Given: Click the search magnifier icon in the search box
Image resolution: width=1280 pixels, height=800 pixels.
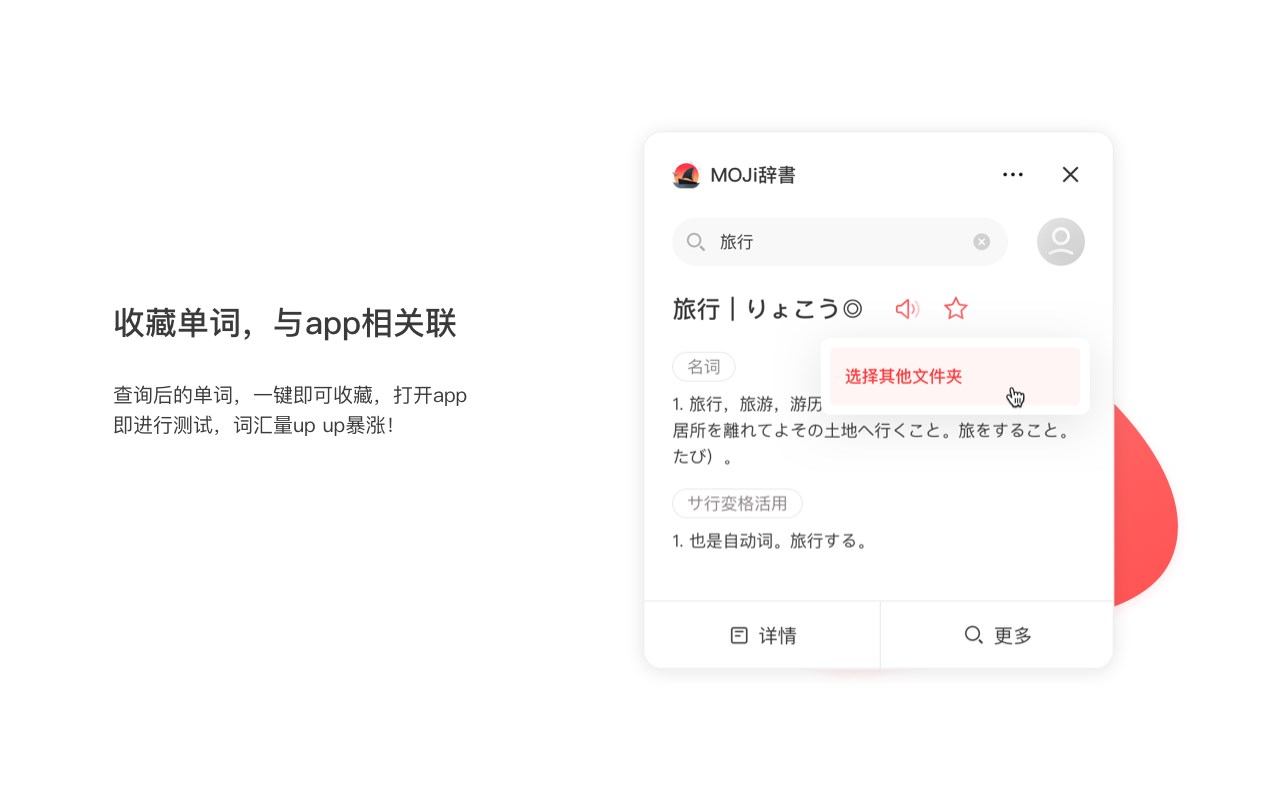Looking at the screenshot, I should point(696,242).
